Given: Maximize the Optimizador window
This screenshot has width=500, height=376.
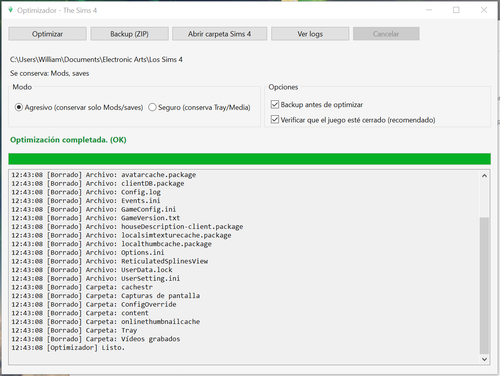Looking at the screenshot, I should (x=456, y=10).
